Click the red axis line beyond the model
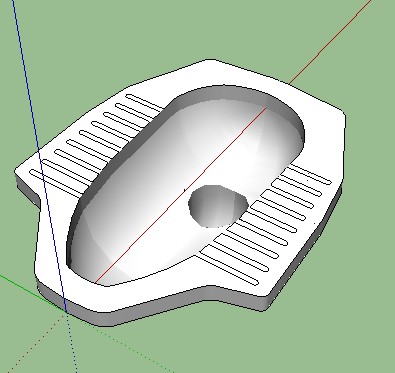 (330, 41)
